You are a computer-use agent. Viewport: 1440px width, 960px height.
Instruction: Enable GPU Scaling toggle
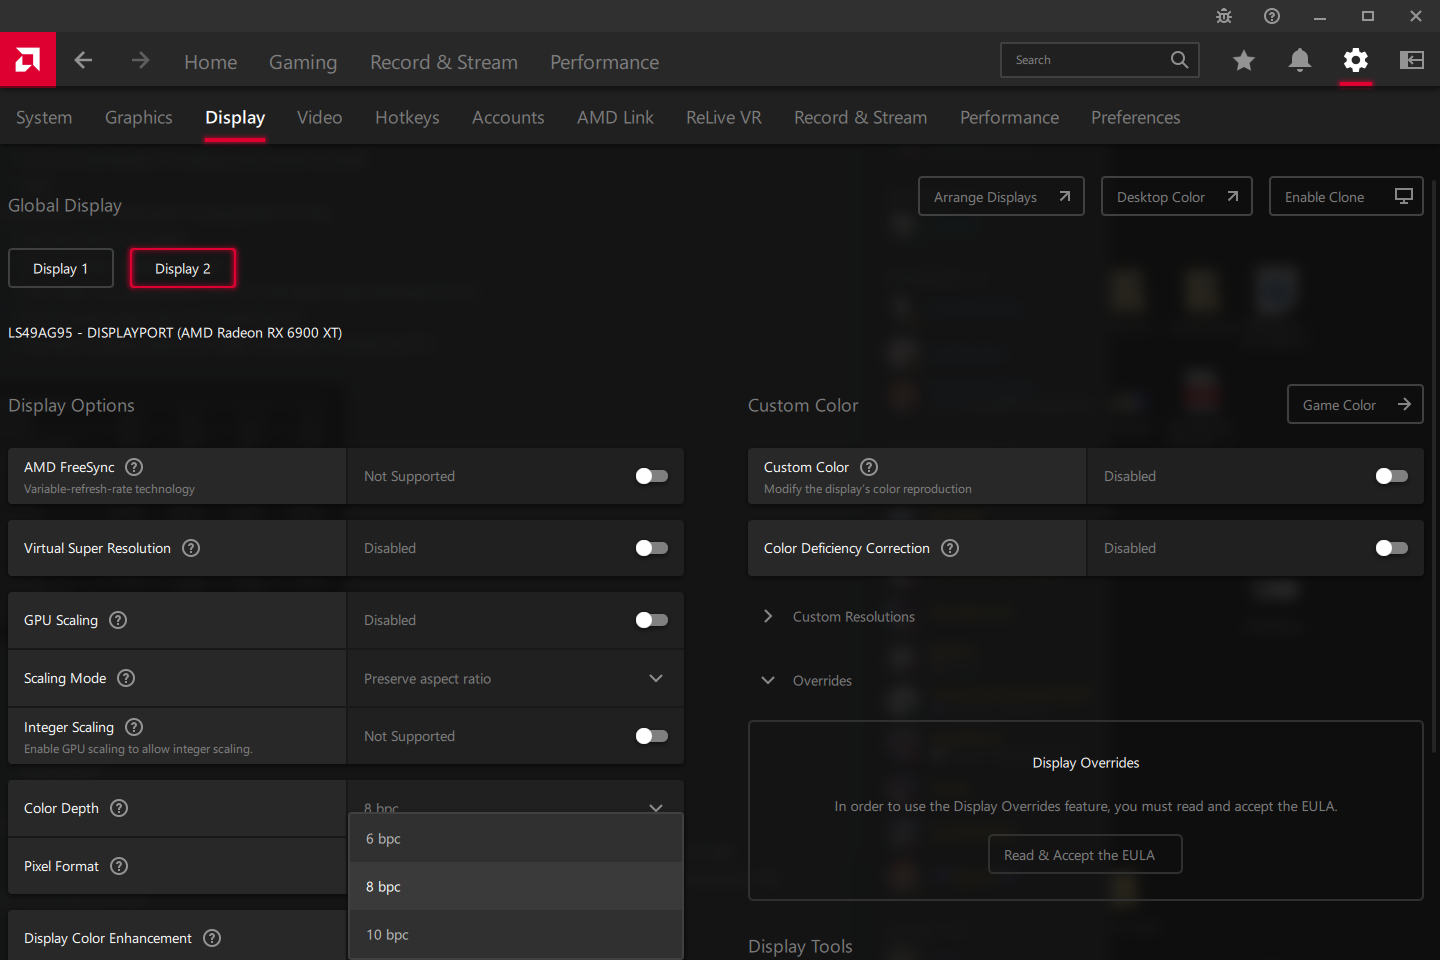(x=652, y=620)
